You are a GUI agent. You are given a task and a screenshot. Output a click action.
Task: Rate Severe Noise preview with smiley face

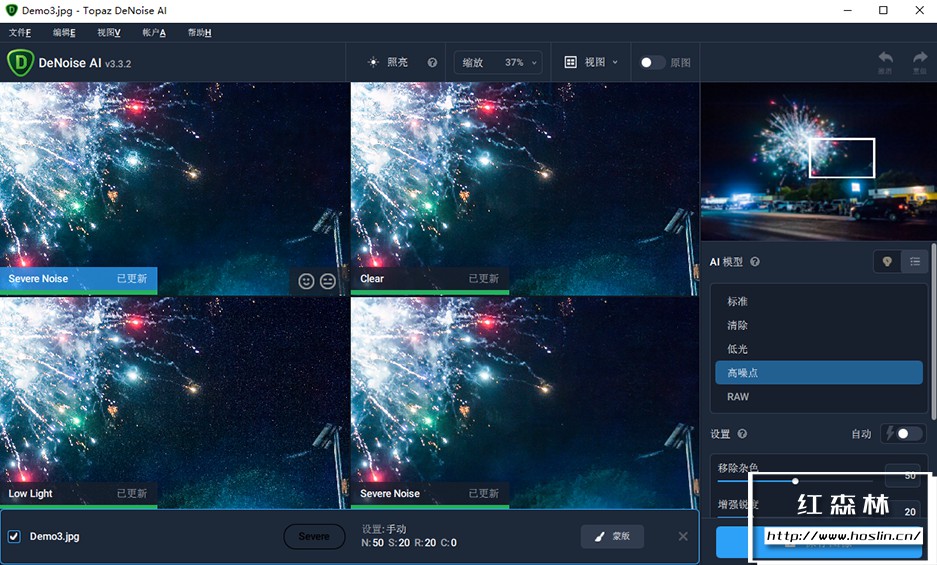pos(306,280)
